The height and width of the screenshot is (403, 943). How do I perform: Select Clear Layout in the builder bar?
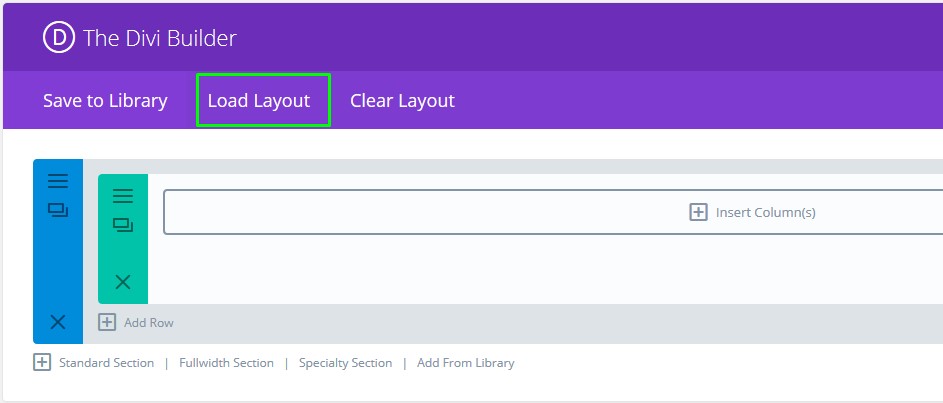click(402, 100)
